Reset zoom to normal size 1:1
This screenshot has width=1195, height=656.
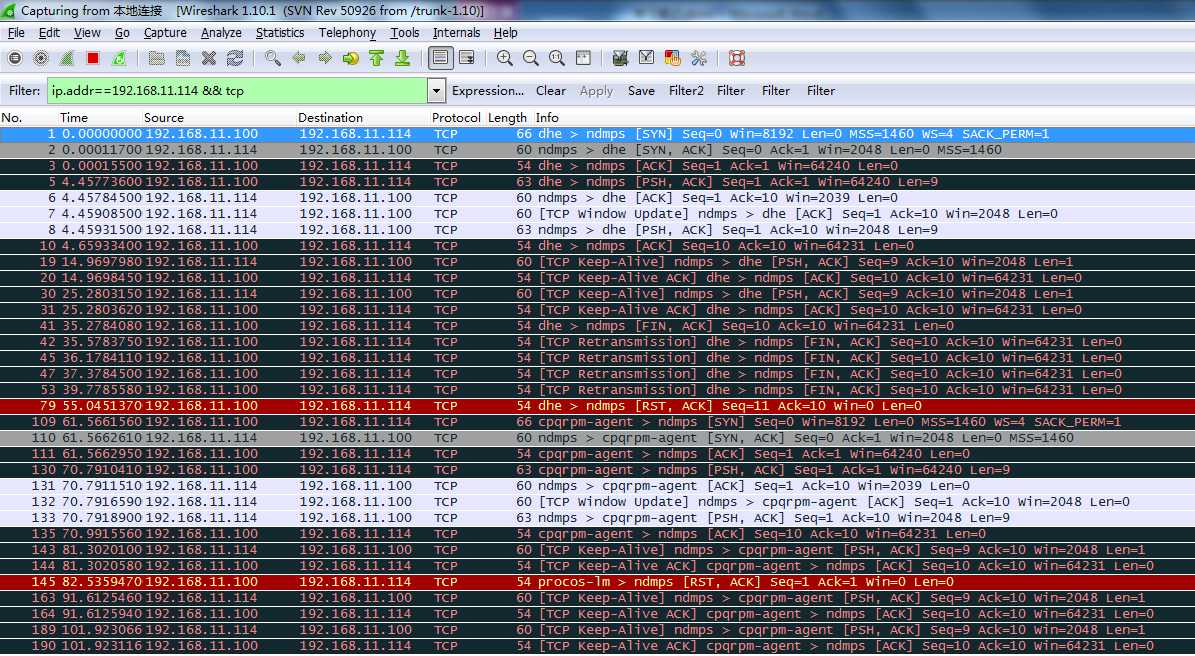(557, 59)
